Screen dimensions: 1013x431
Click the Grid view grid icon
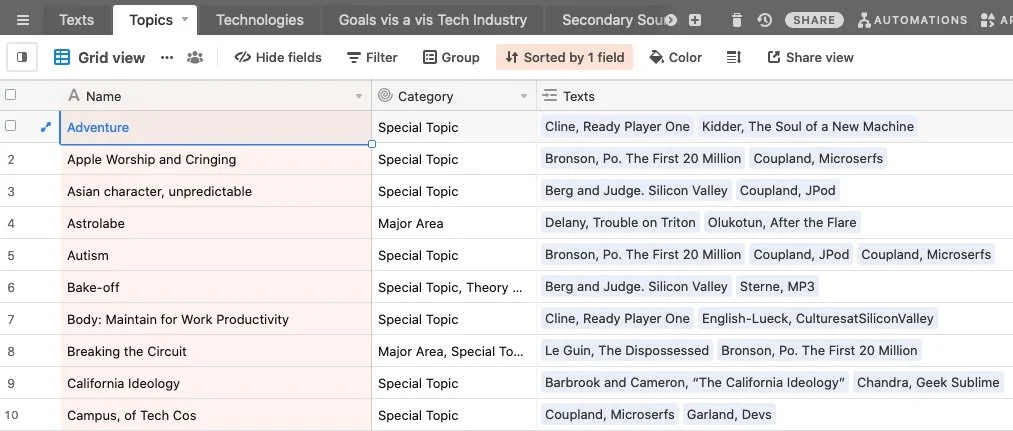(62, 58)
